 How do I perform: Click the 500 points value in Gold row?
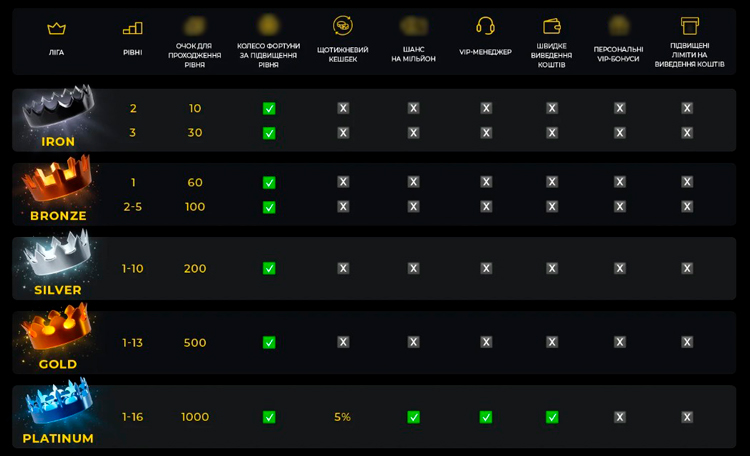tap(195, 343)
